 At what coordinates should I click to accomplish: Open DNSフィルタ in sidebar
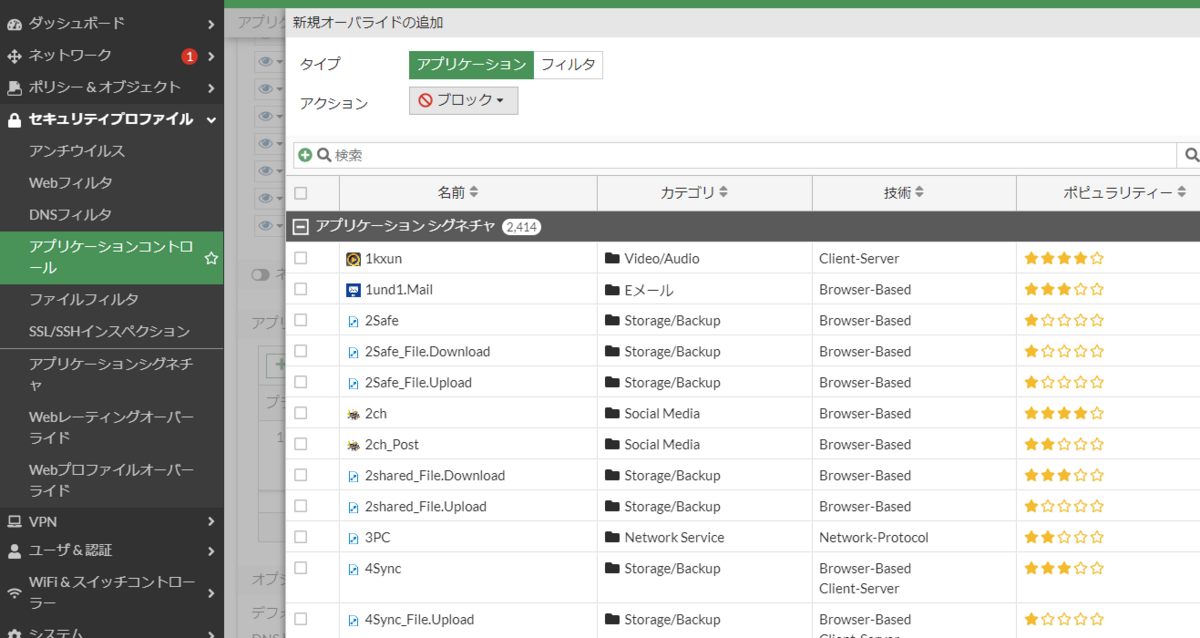(70, 215)
